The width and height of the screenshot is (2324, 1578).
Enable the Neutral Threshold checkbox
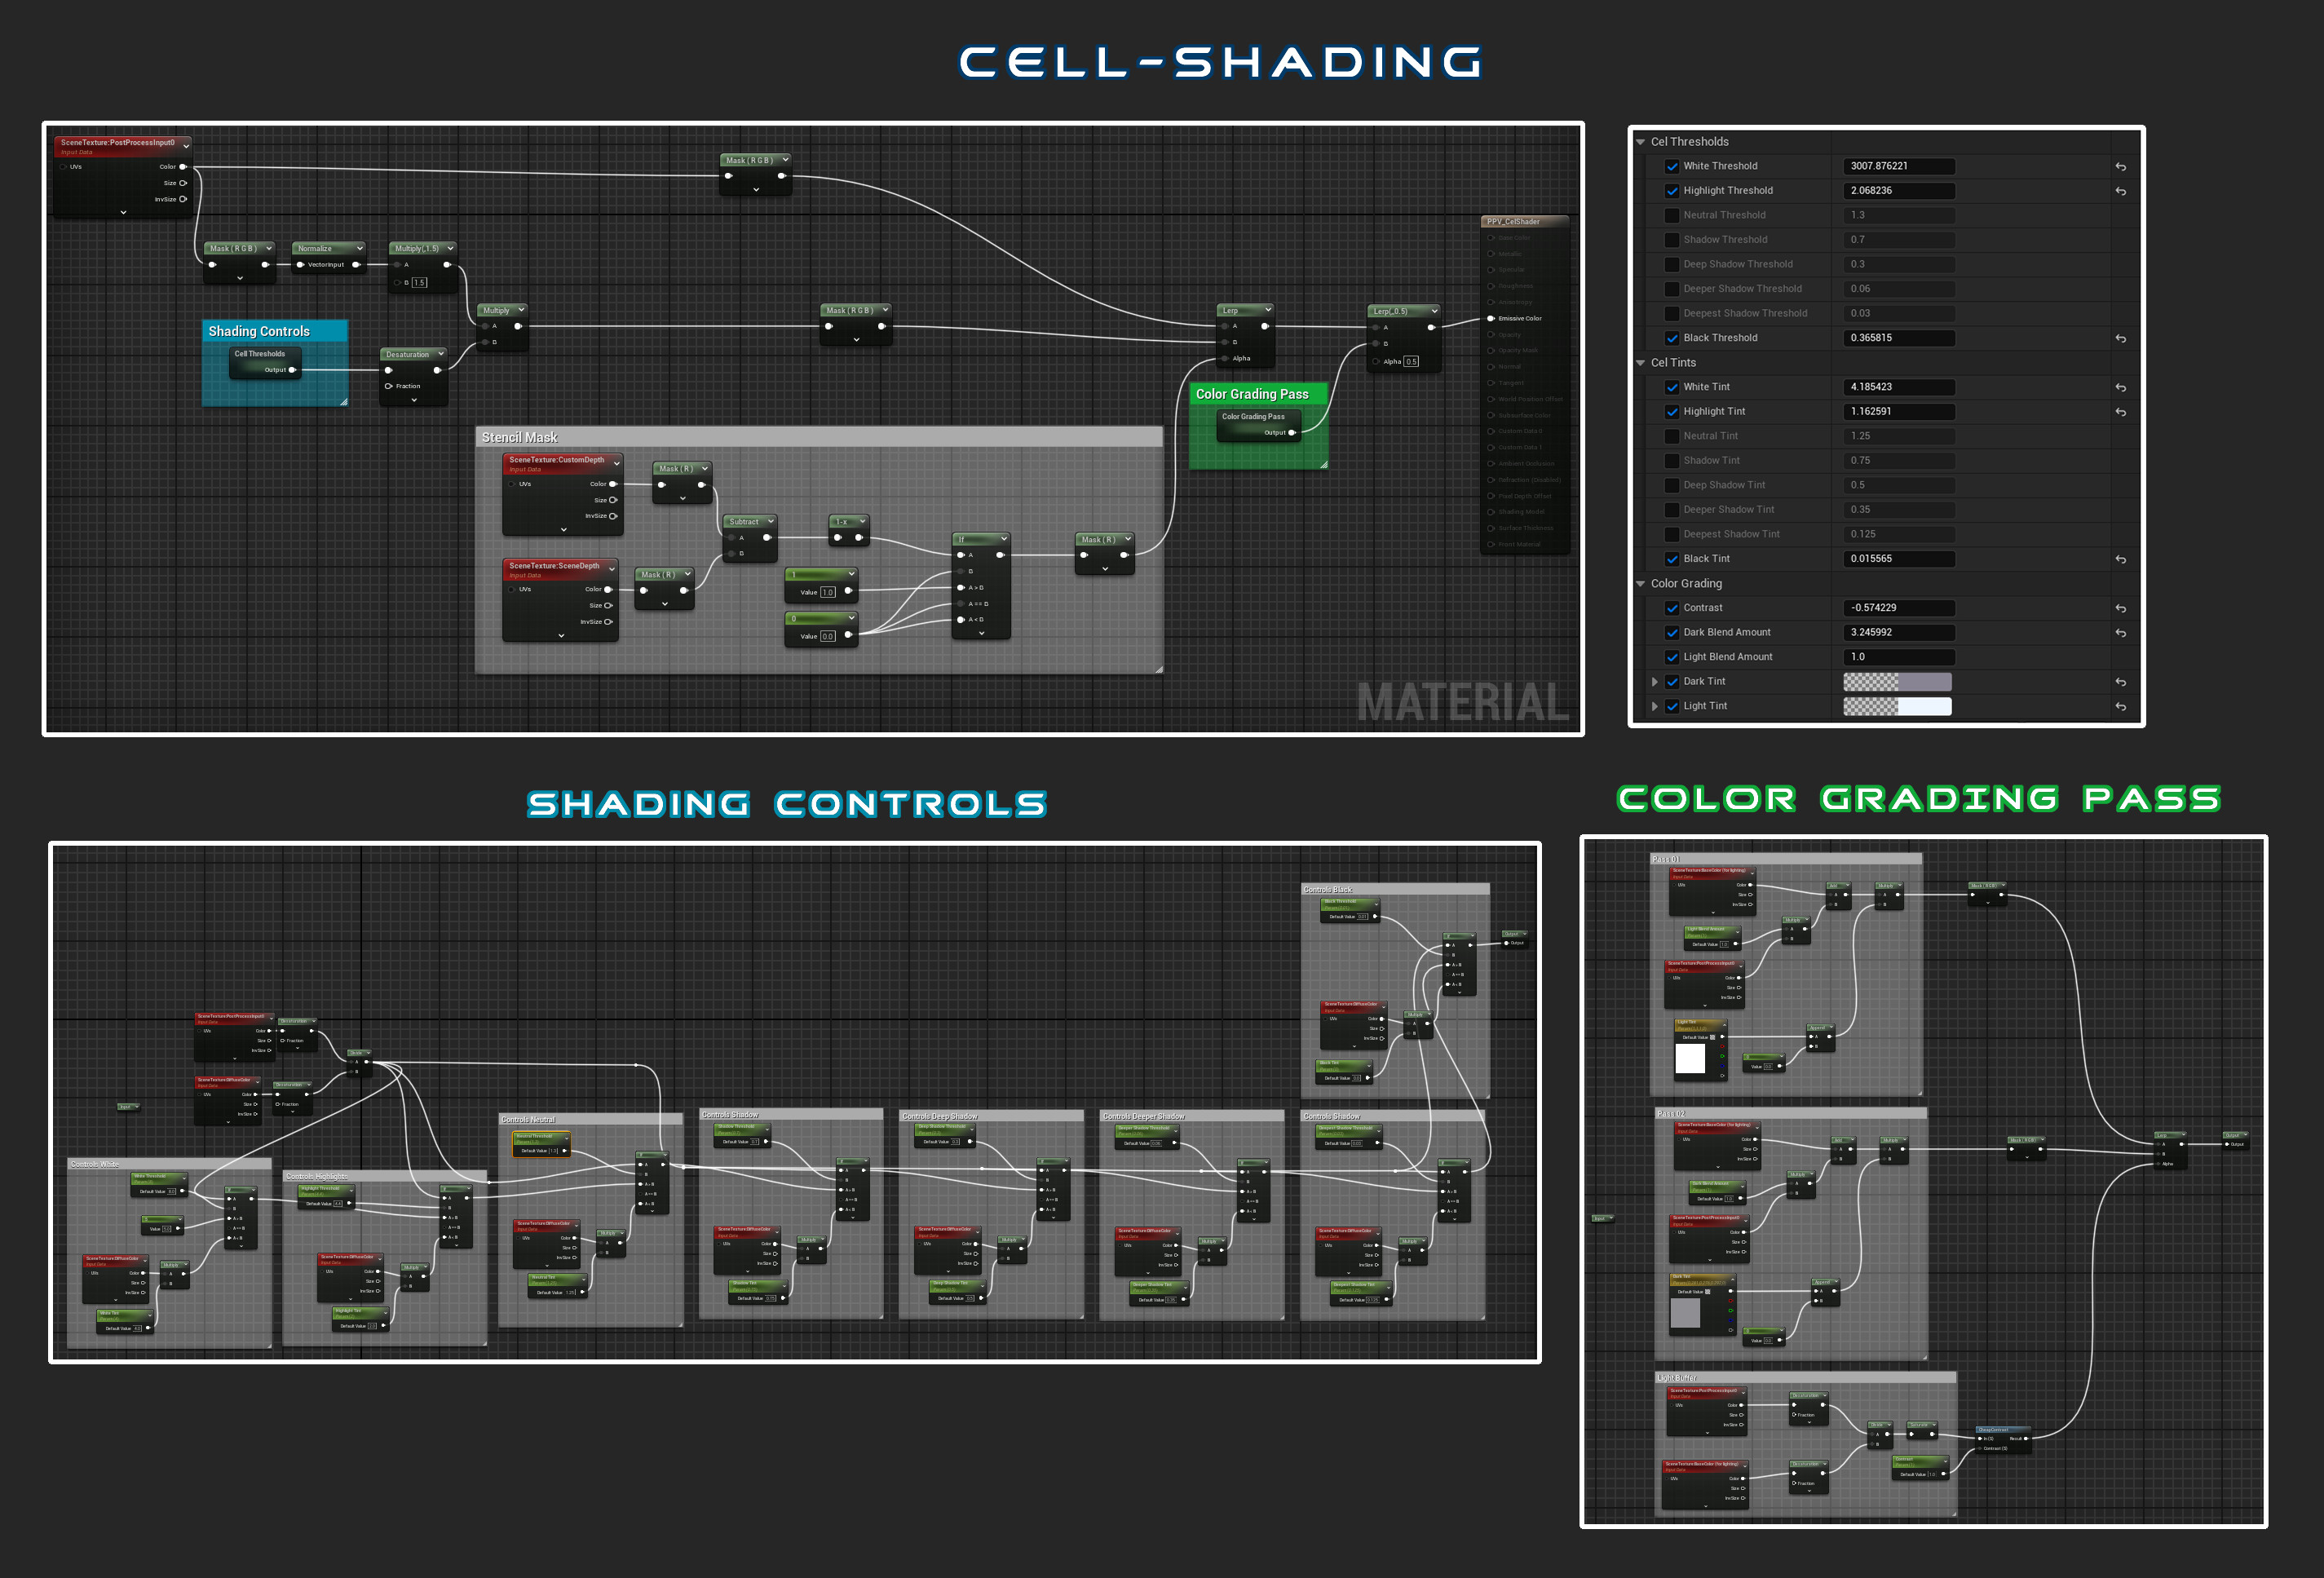[1672, 215]
